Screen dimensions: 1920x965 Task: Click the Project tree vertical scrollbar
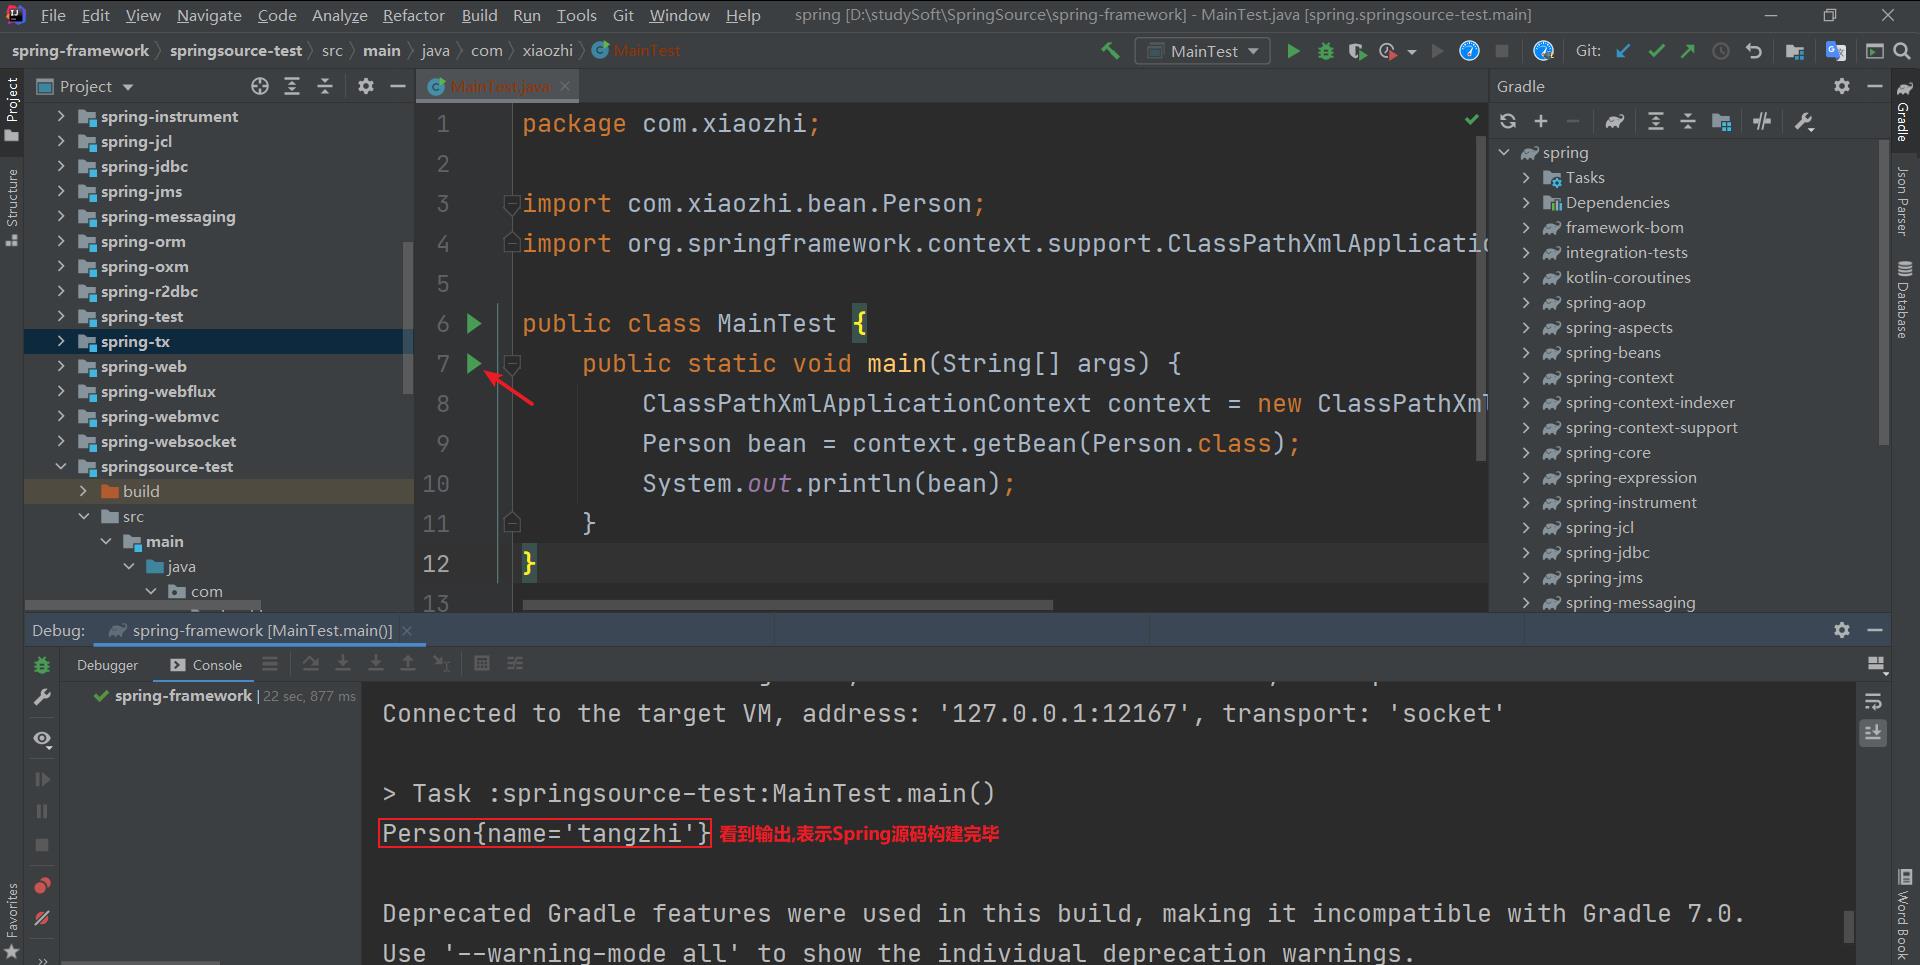click(x=407, y=317)
